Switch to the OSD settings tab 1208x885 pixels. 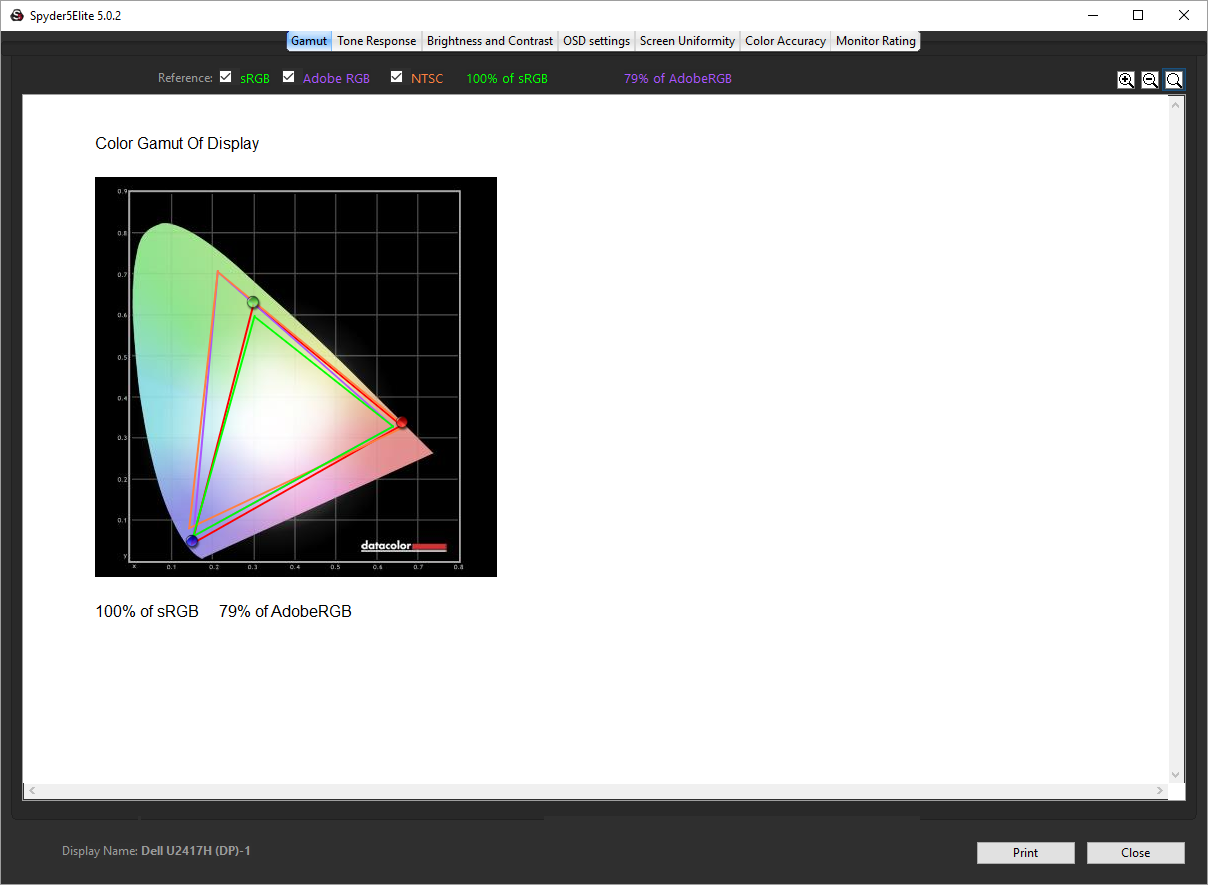coord(596,41)
